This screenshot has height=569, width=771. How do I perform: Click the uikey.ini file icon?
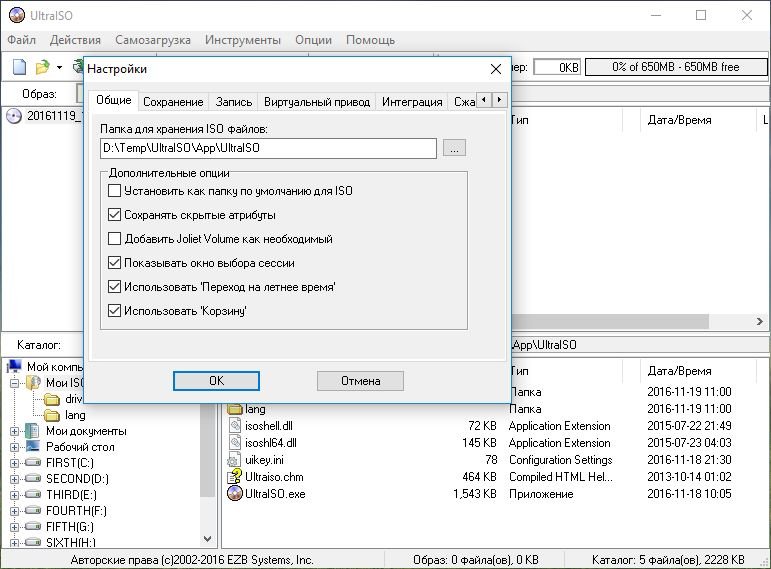pyautogui.click(x=234, y=460)
